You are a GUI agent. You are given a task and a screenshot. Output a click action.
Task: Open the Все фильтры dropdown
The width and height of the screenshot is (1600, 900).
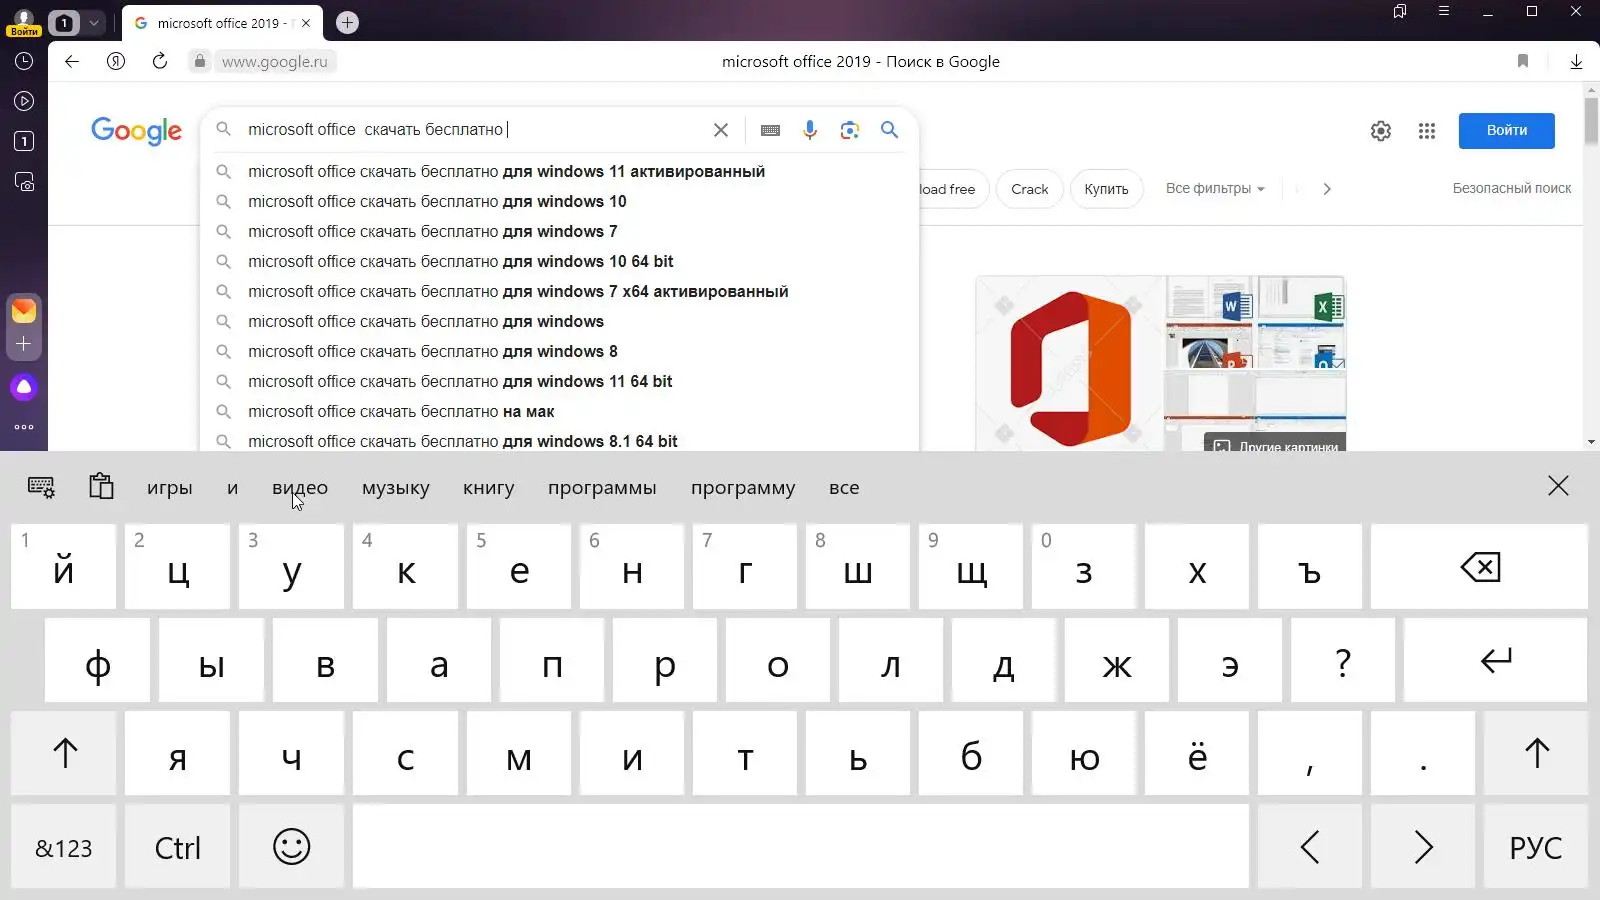(1215, 188)
